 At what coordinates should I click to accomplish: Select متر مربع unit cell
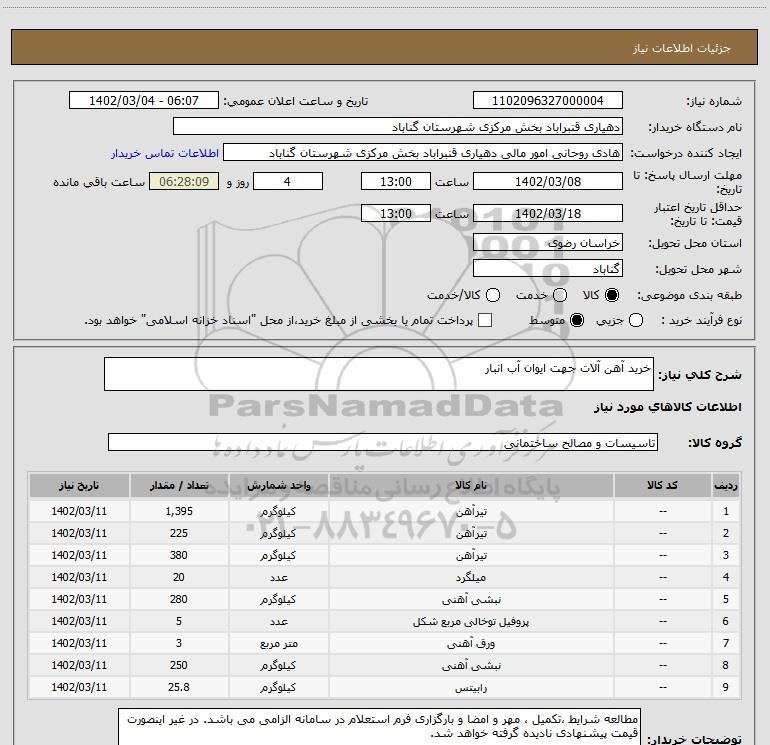click(278, 643)
